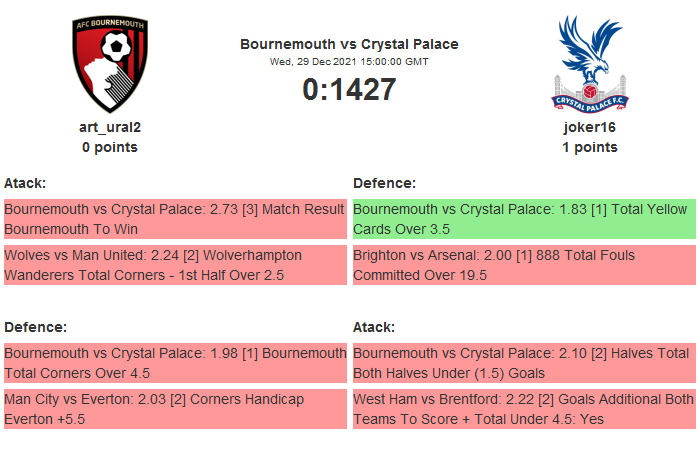The width and height of the screenshot is (700, 460).
Task: Select the Bournemouth Total Corners Over 4.5 bet
Action: 175,363
